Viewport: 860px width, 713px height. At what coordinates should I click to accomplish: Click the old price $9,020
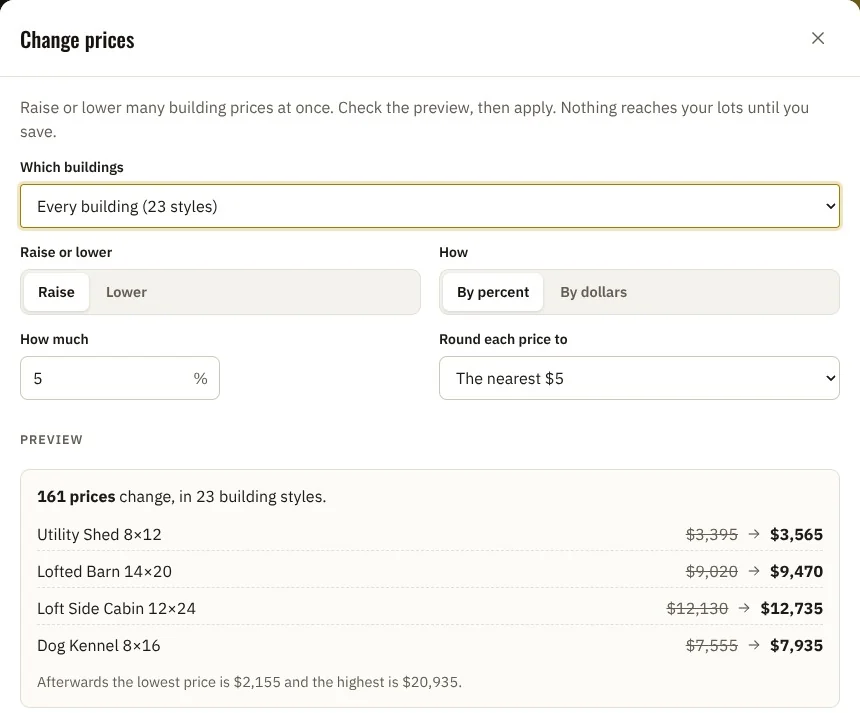point(711,571)
